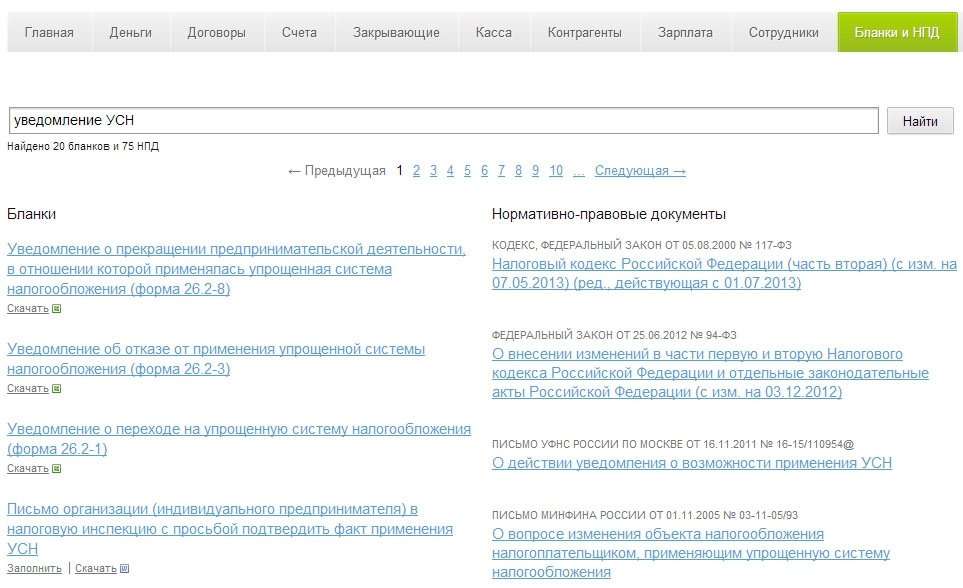The width and height of the screenshot is (963, 588).
Task: Select the Бланки и НПД tab
Action: coord(897,33)
